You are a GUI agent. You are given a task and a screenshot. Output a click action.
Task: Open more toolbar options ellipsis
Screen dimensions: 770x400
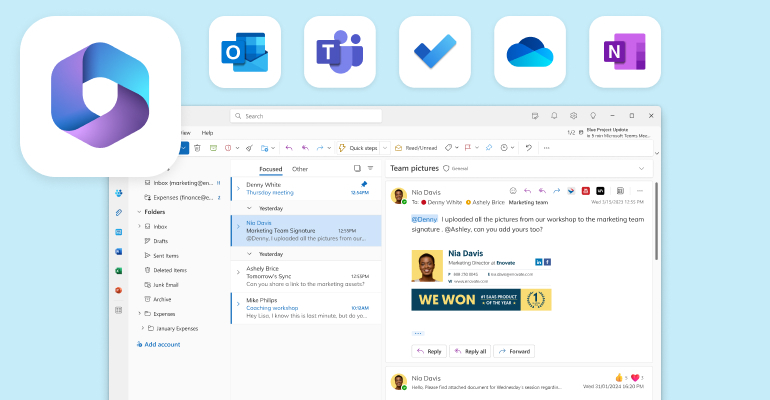click(547, 148)
